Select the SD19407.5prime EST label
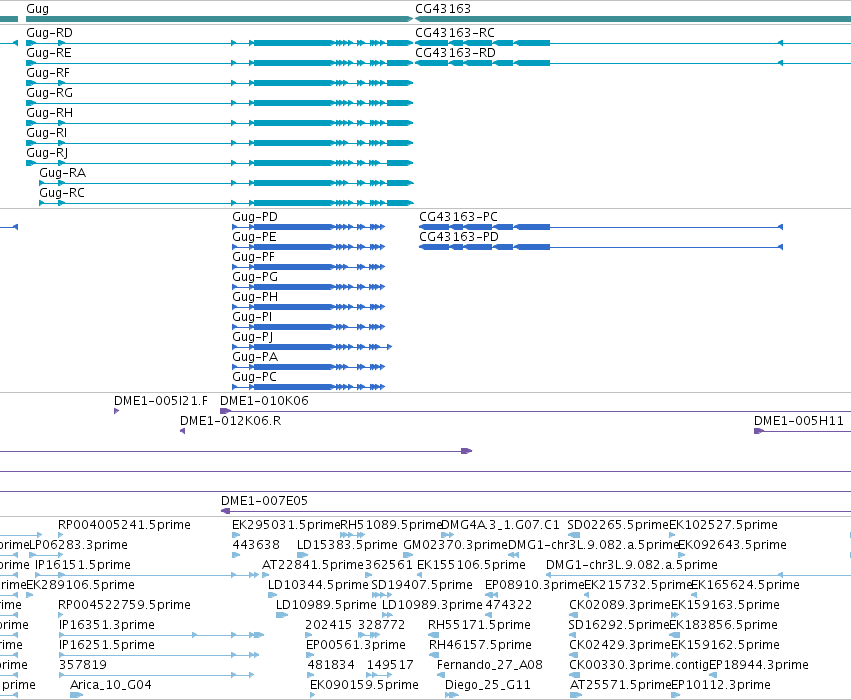Viewport: 851px width, 700px height. click(x=422, y=584)
